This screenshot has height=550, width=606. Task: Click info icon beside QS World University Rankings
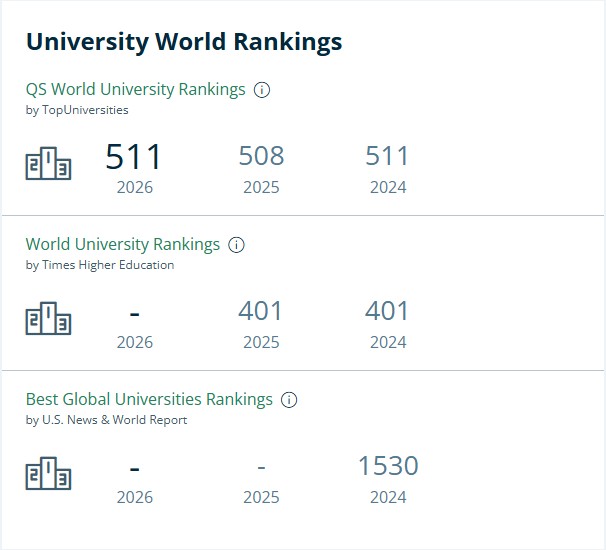click(262, 90)
